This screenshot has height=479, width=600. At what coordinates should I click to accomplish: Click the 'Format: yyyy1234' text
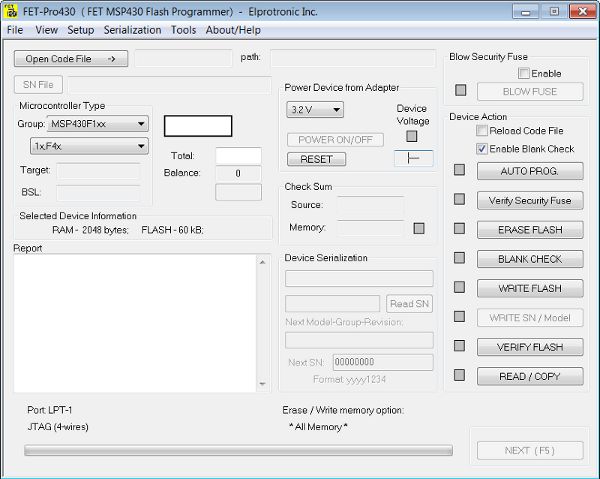pyautogui.click(x=349, y=379)
